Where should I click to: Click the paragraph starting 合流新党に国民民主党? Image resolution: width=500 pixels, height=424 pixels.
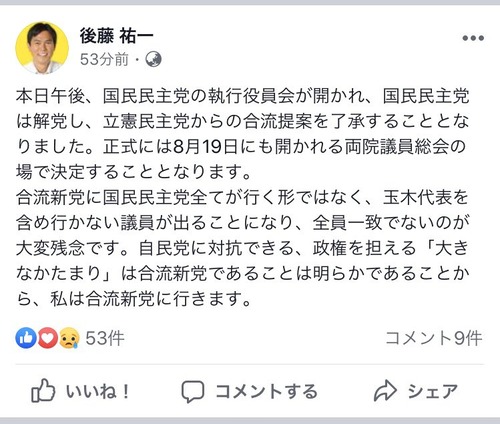coord(242,248)
